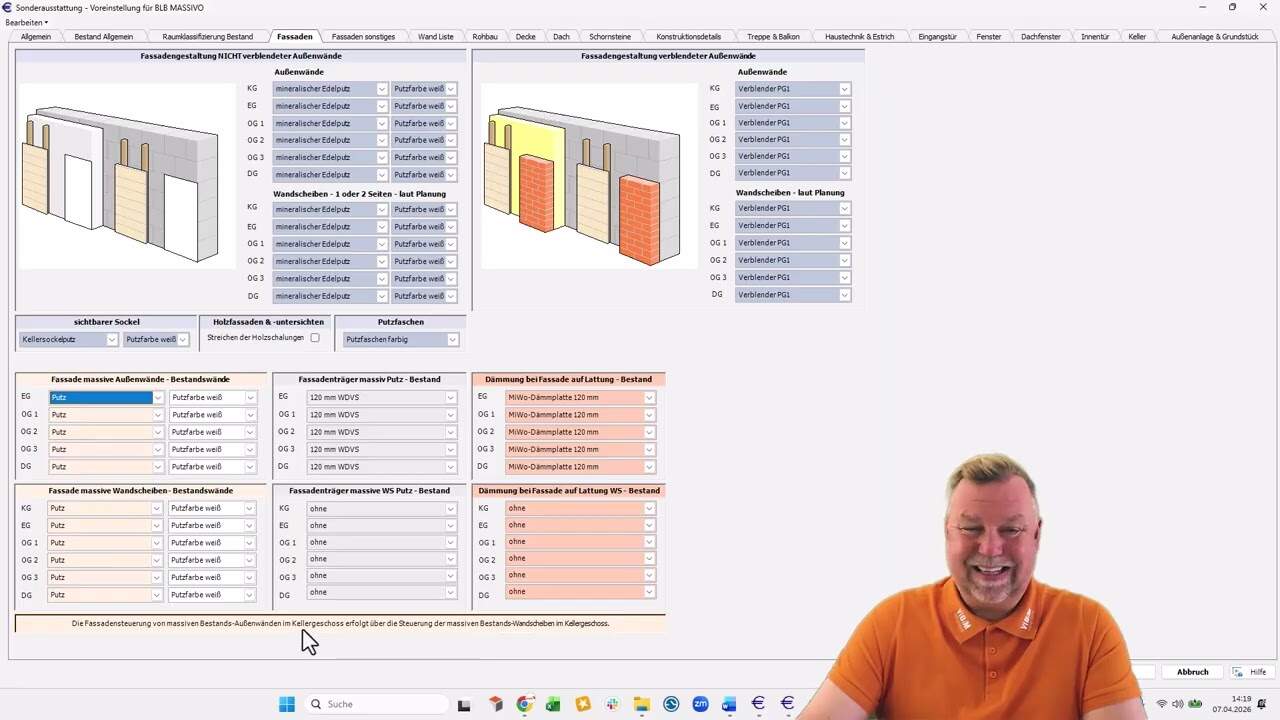Click the Abbruch button
Image resolution: width=1280 pixels, height=720 pixels.
point(1191,671)
